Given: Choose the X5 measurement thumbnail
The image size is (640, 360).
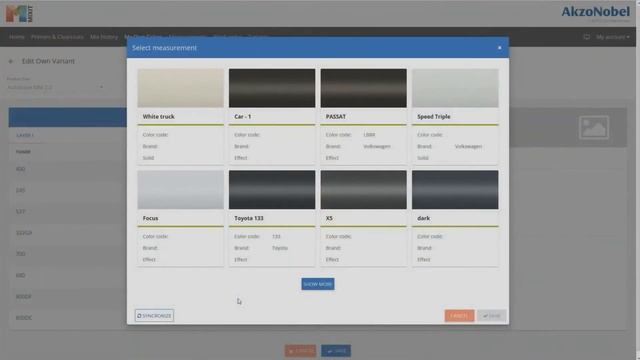Looking at the screenshot, I should coord(363,190).
